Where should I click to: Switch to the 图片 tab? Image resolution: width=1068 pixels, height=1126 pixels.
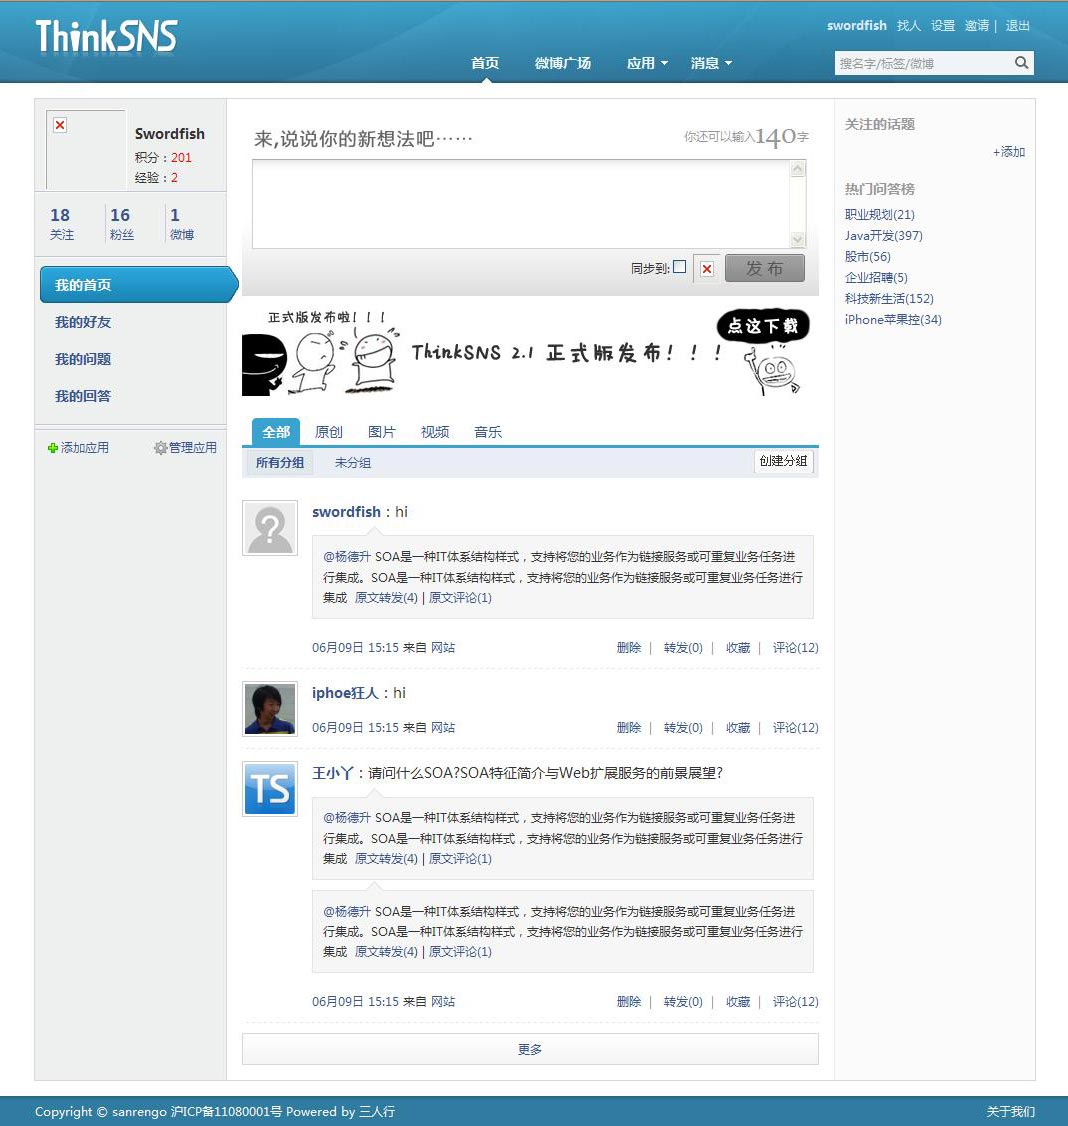tap(382, 432)
